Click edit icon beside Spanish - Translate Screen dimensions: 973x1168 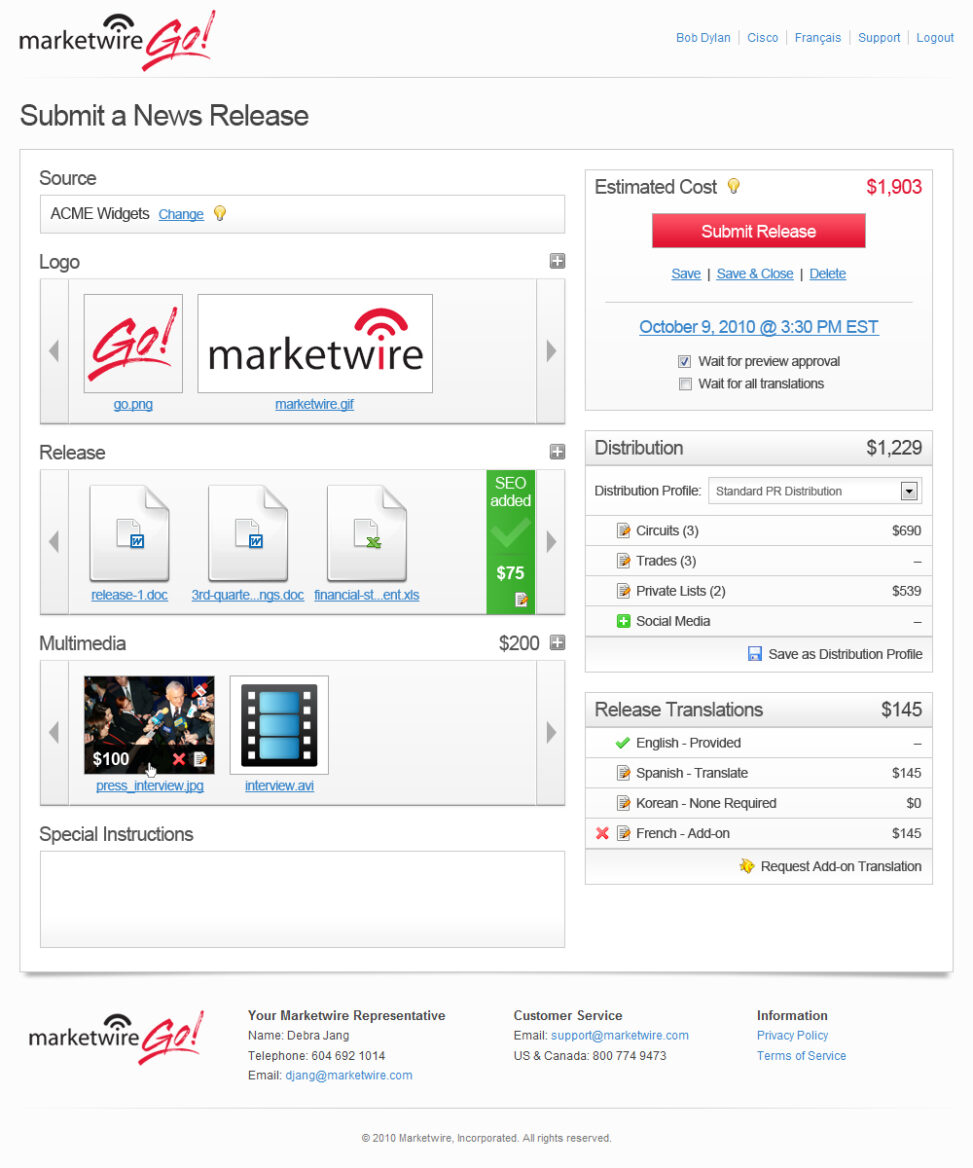tap(624, 773)
